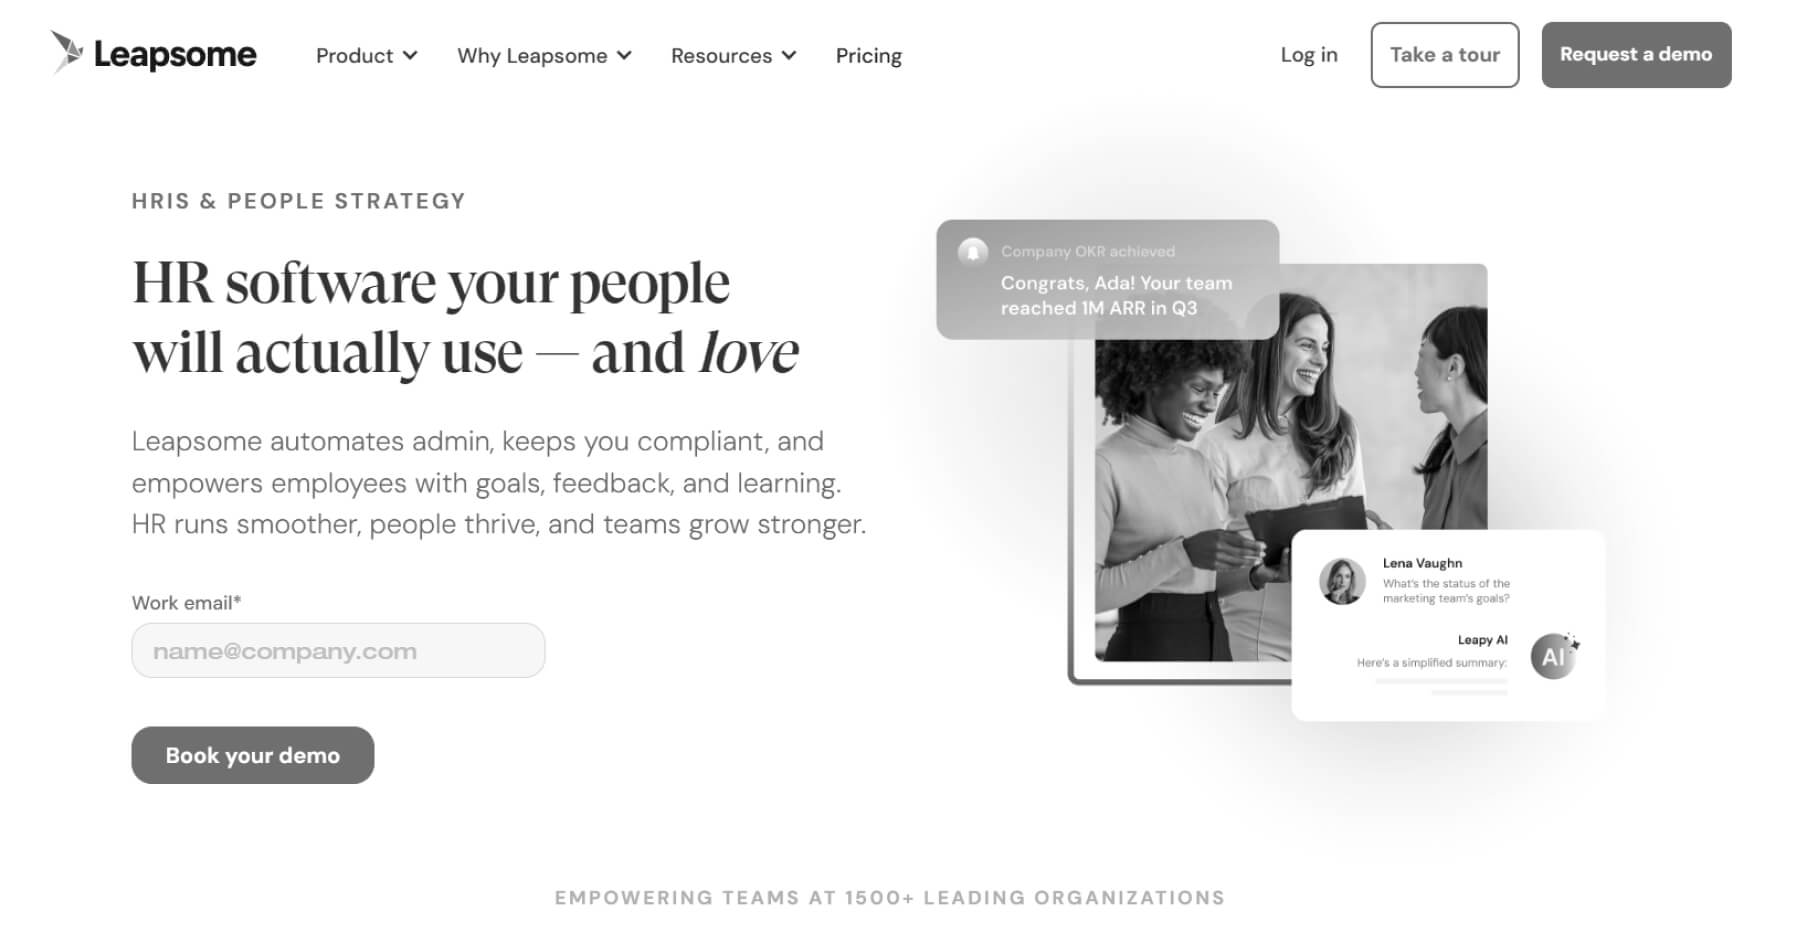Image resolution: width=1800 pixels, height=942 pixels.
Task: Click the Company OKR achieved notification card
Action: point(1107,280)
